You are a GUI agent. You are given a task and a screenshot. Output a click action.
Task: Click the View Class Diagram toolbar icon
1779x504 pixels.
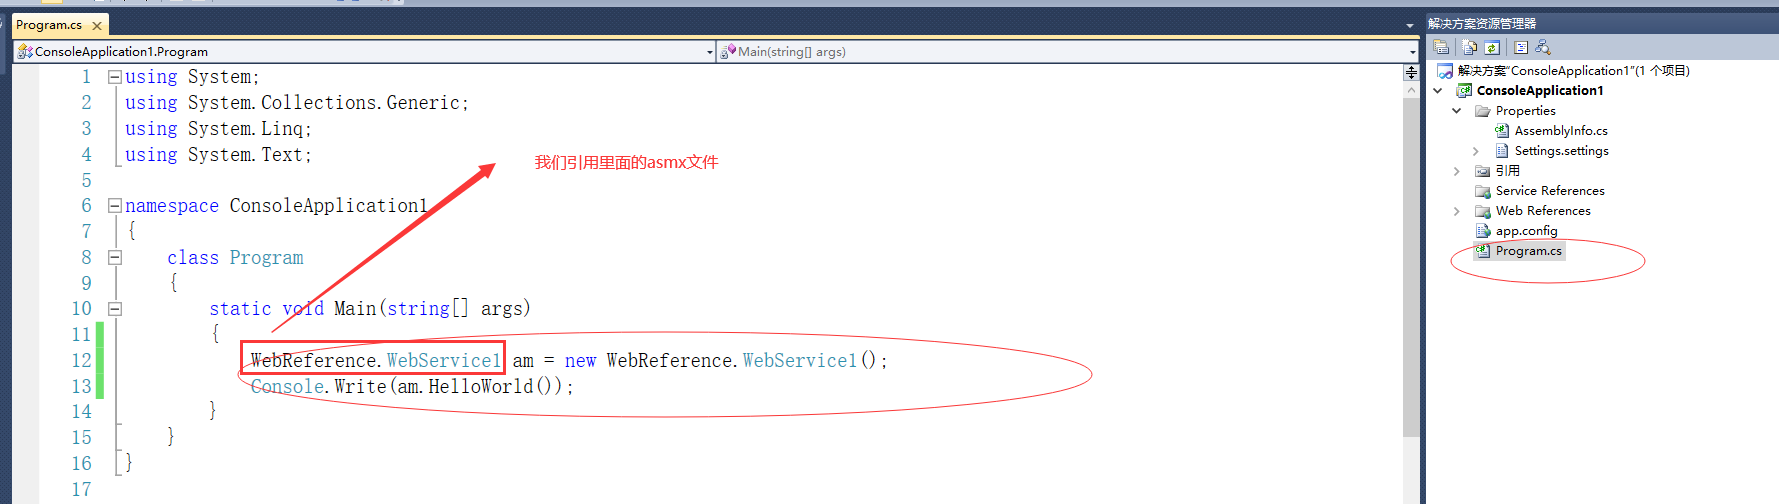point(1543,47)
